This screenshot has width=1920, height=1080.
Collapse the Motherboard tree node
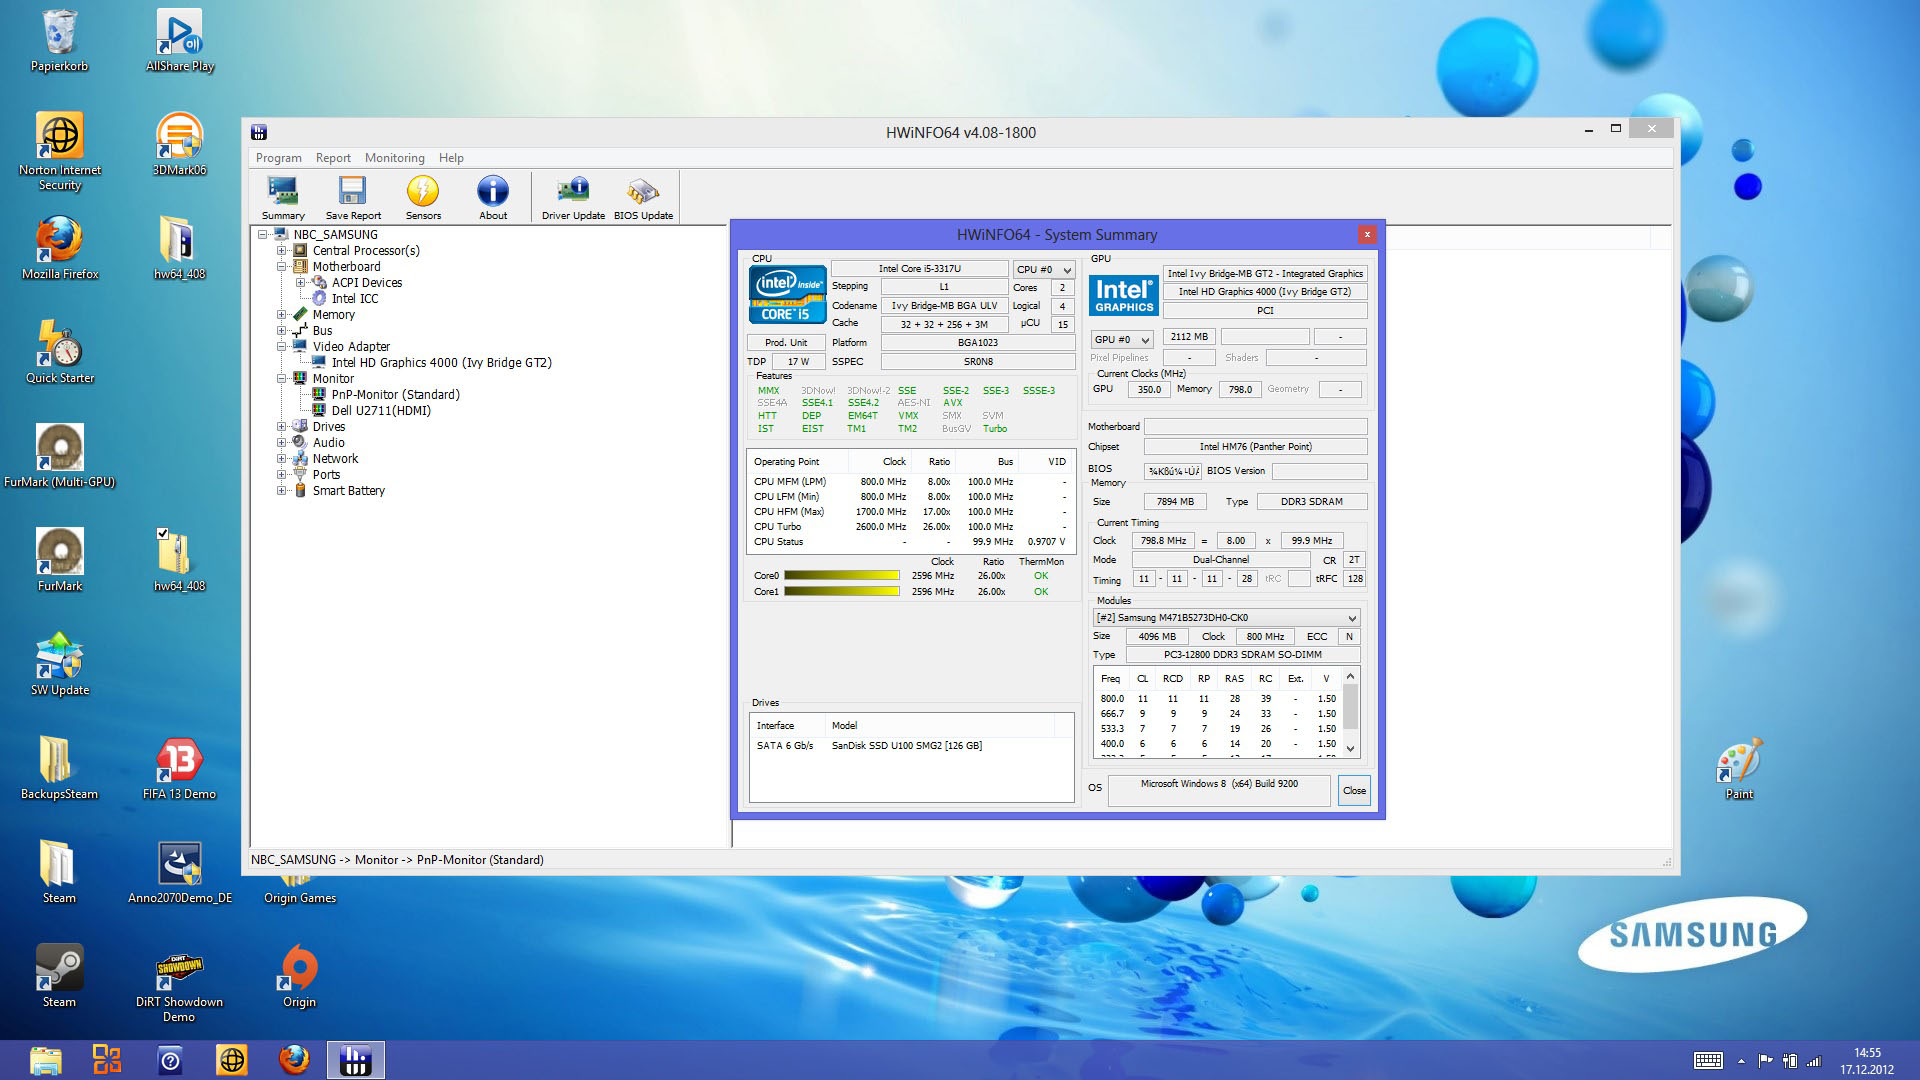pyautogui.click(x=282, y=267)
